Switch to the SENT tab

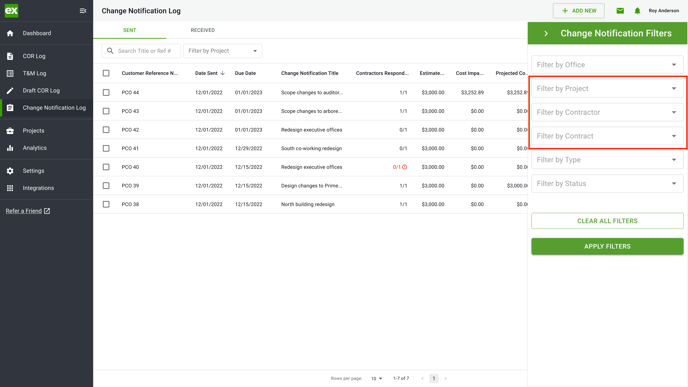pyautogui.click(x=129, y=30)
